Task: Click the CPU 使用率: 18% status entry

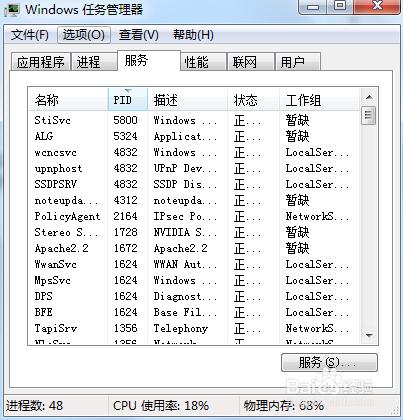Action: point(161,406)
